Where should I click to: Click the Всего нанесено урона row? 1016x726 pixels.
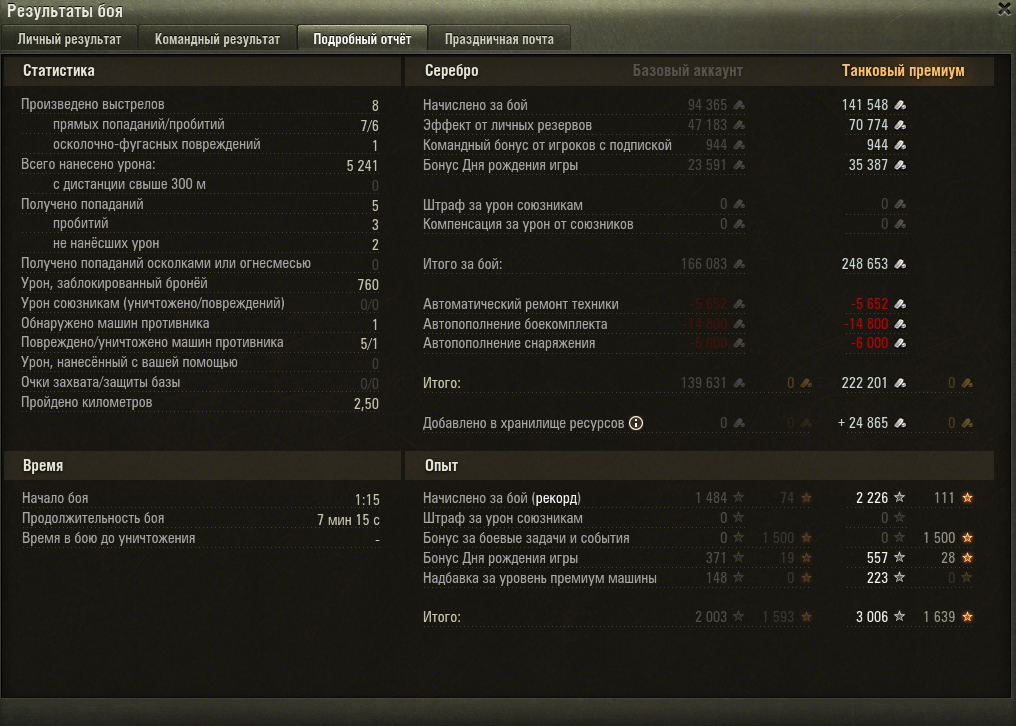point(200,165)
